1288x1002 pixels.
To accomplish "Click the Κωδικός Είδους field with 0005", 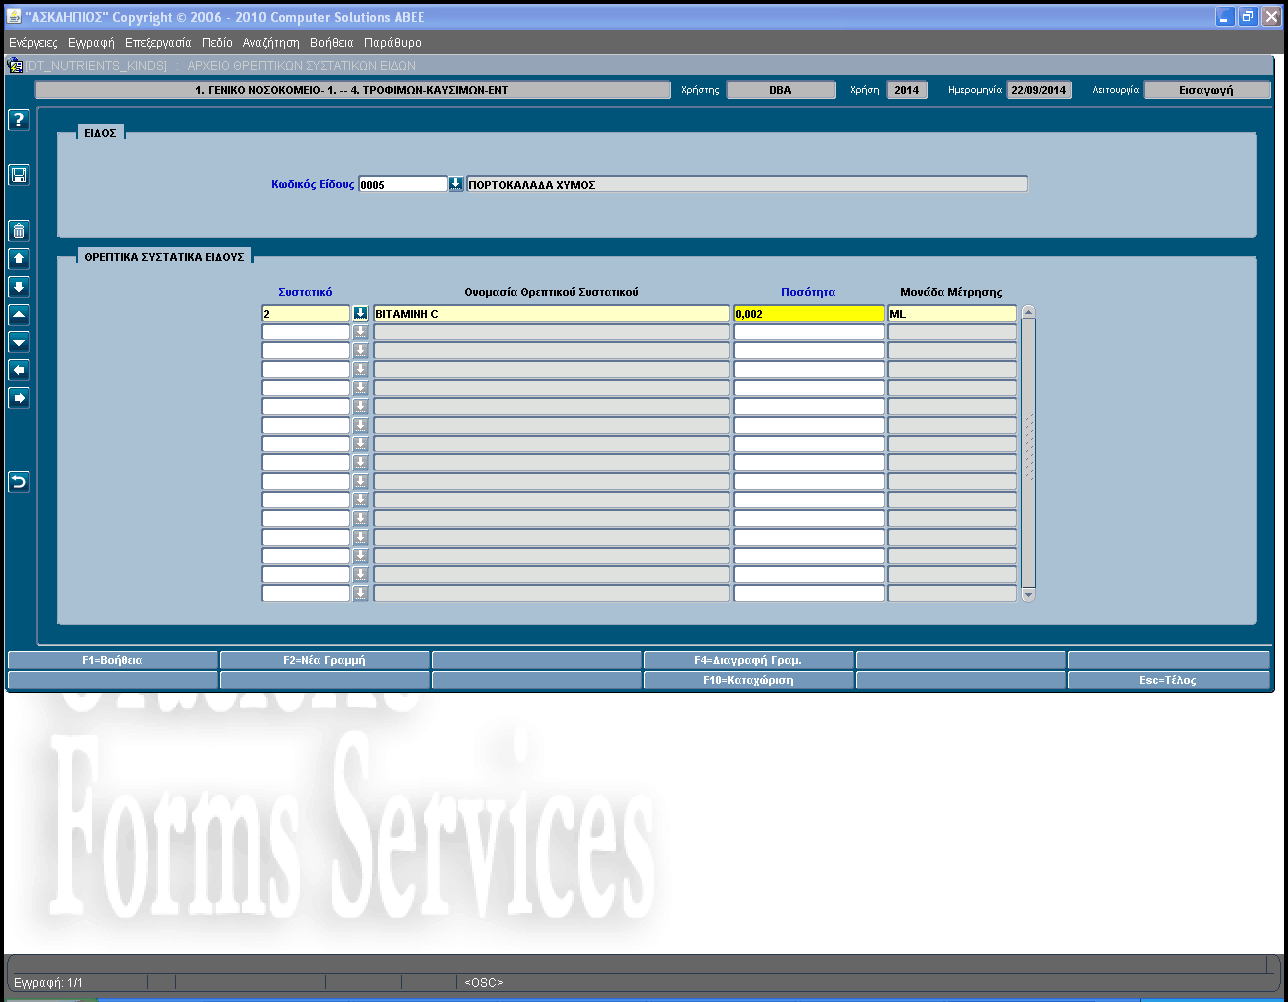I will 403,184.
